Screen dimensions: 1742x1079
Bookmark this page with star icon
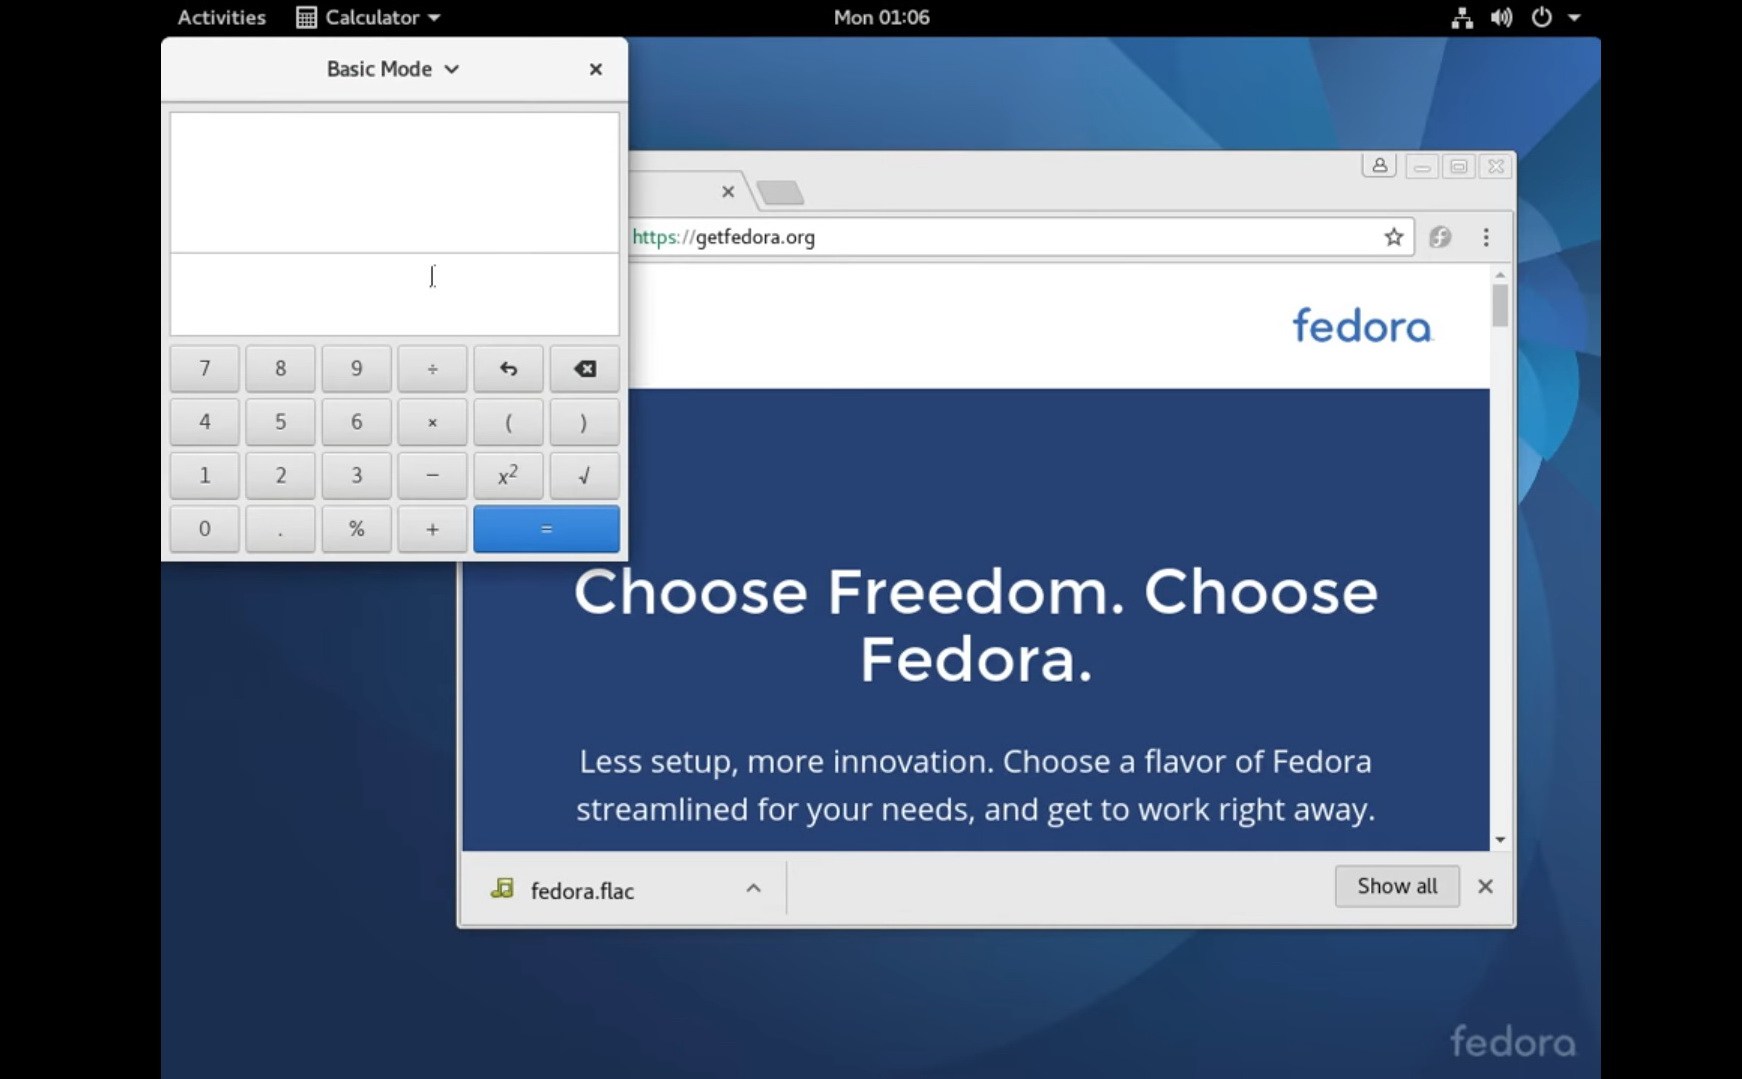click(1393, 237)
